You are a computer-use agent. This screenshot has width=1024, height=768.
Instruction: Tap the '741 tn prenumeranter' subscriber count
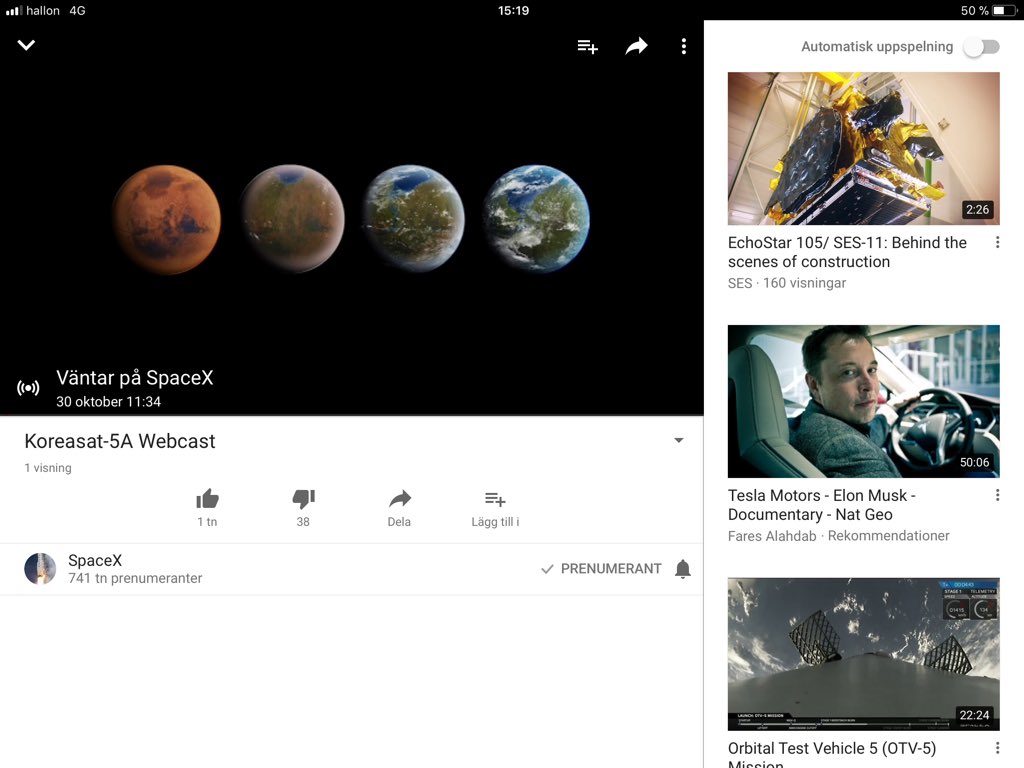[135, 579]
